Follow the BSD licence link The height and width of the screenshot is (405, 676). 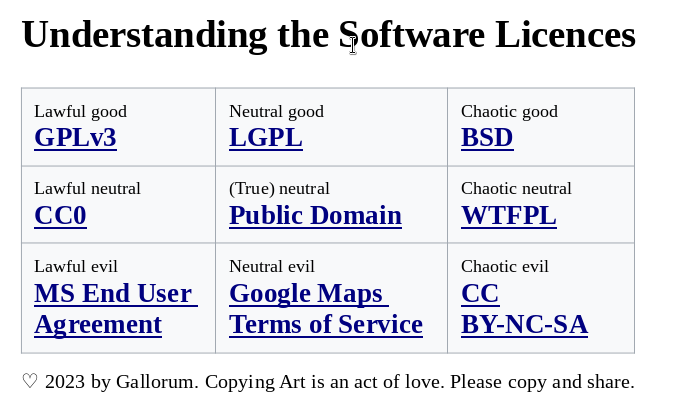pos(487,138)
